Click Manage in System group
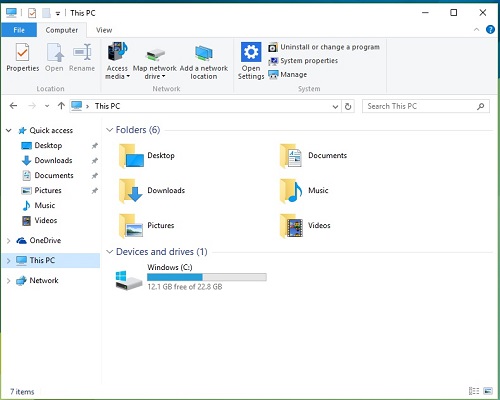Viewport: 500px width, 400px height. click(287, 74)
